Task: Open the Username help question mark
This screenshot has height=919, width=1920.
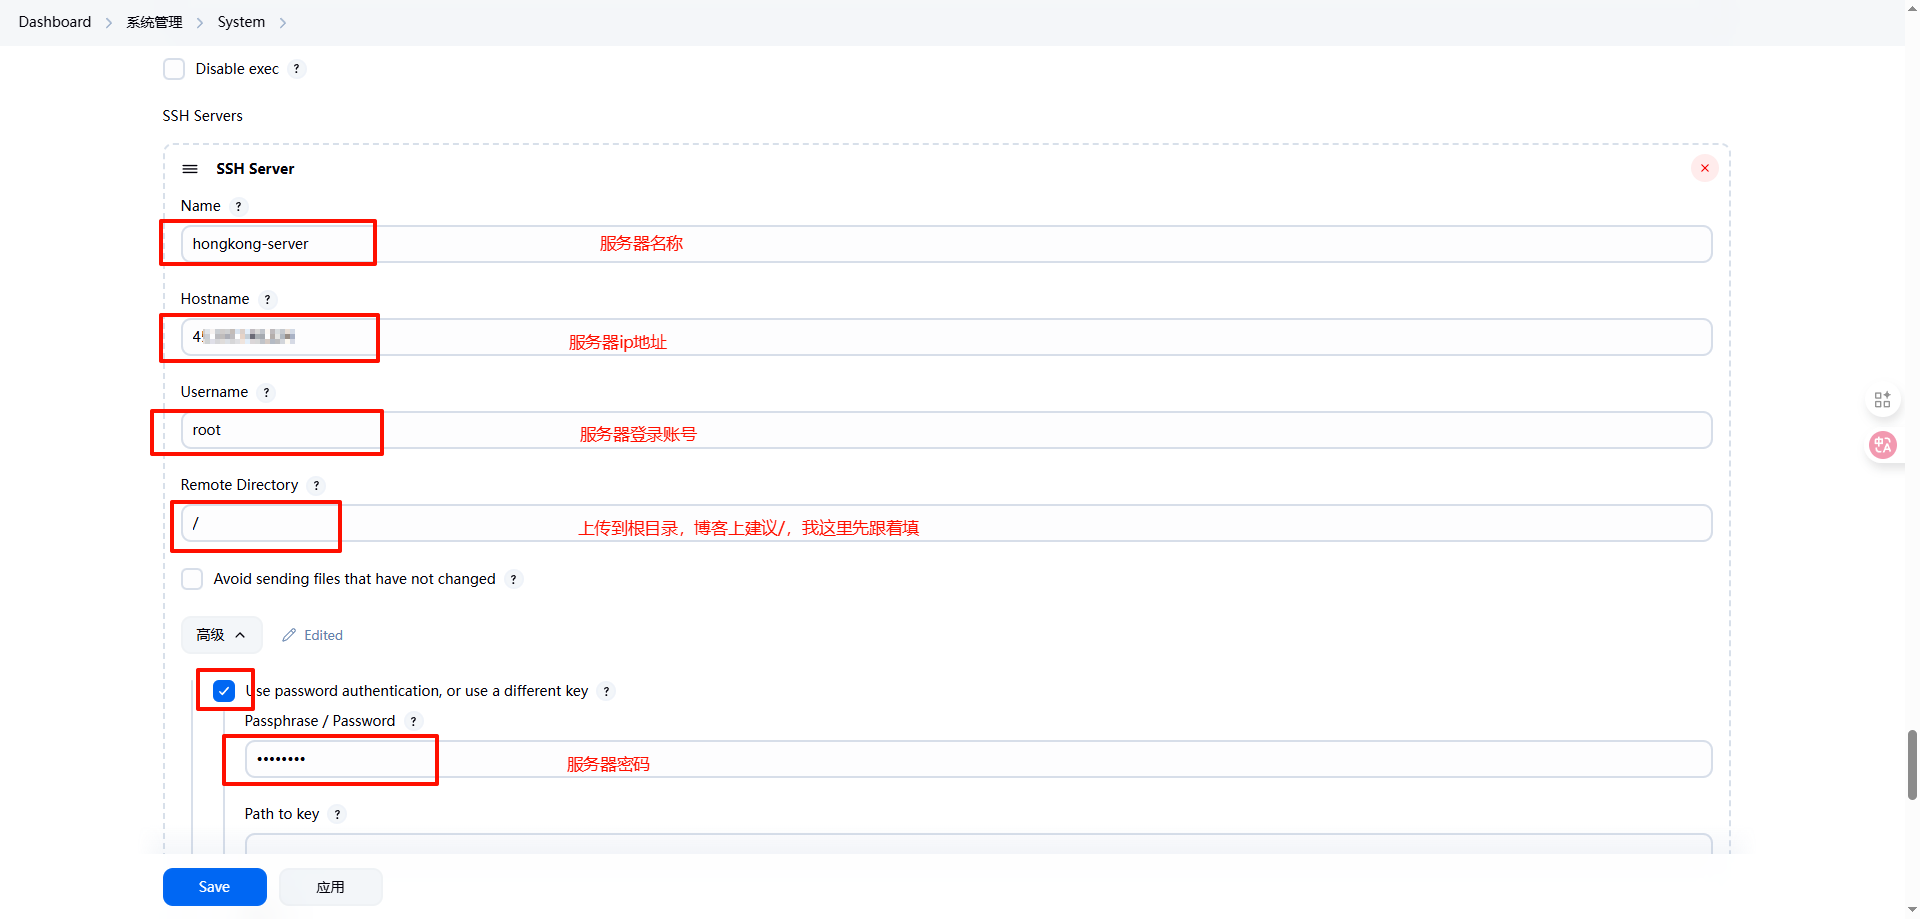Action: pyautogui.click(x=266, y=392)
